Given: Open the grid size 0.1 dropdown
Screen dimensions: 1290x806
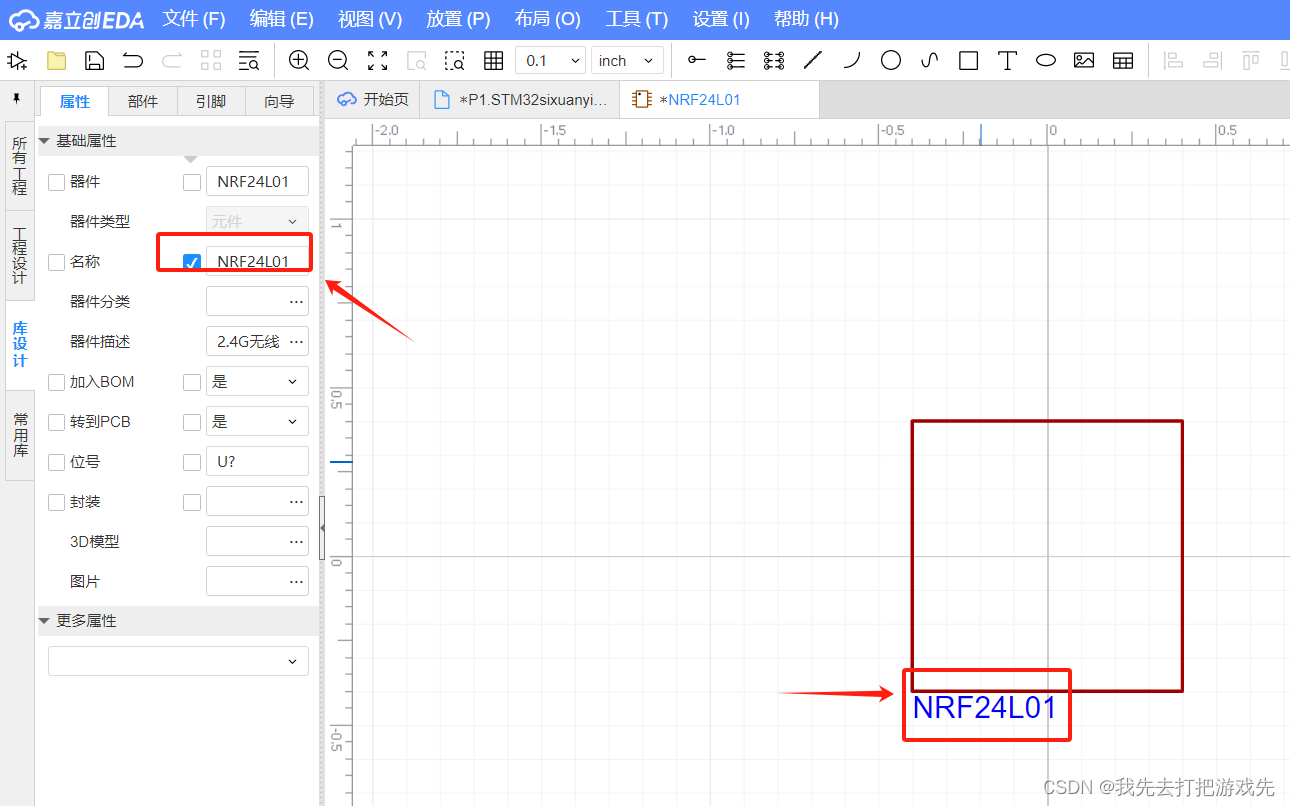Looking at the screenshot, I should point(550,61).
